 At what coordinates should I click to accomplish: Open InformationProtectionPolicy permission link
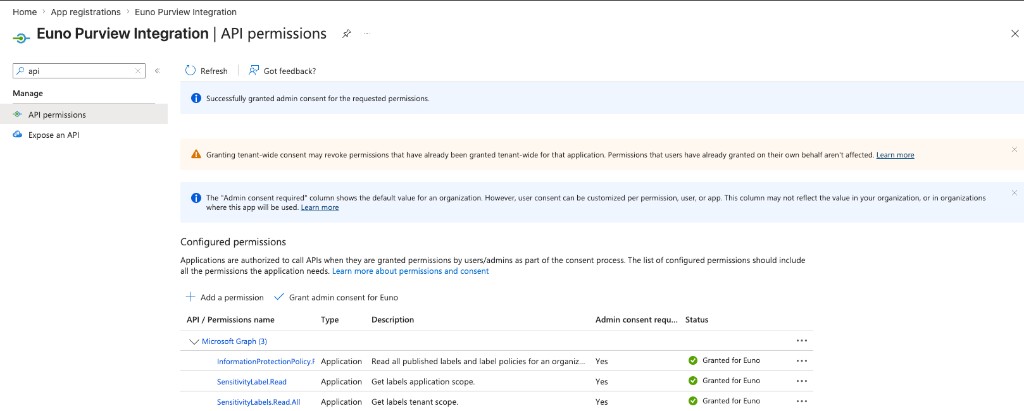266,361
